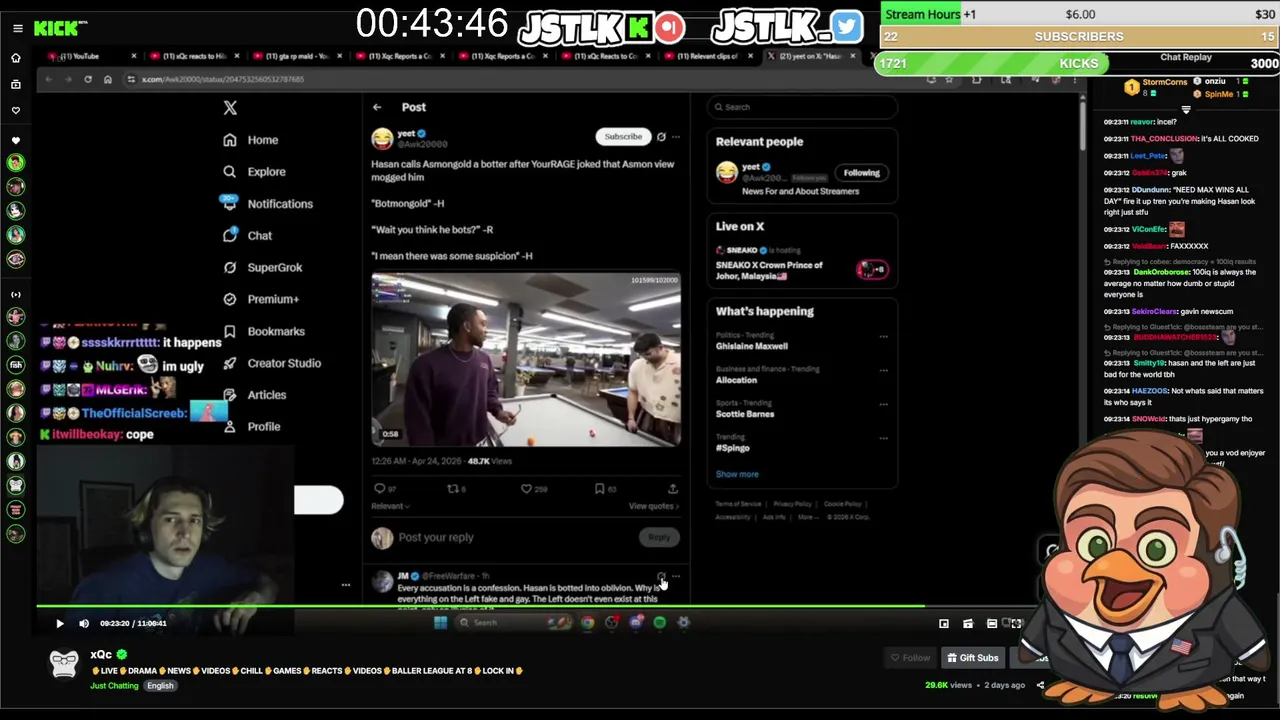Open the Following heart icon in the Kick sidebar
The width and height of the screenshot is (1280, 720).
click(15, 110)
